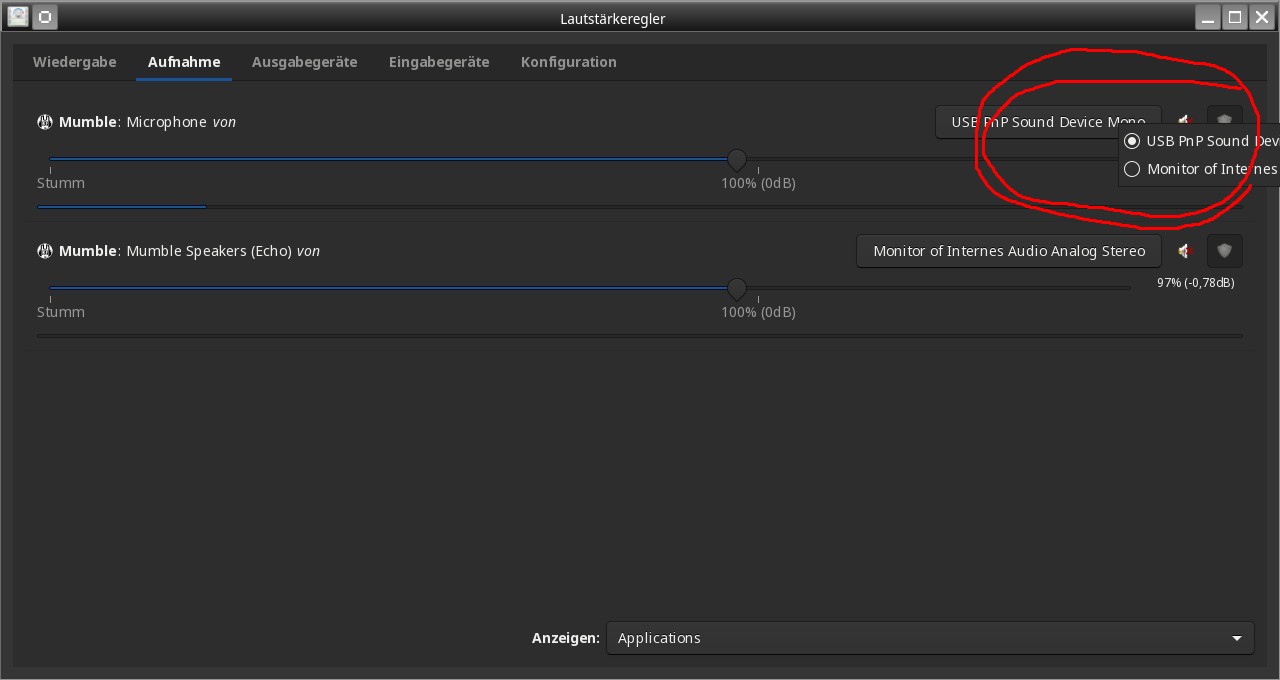Click the Anzeigen label

click(x=565, y=638)
